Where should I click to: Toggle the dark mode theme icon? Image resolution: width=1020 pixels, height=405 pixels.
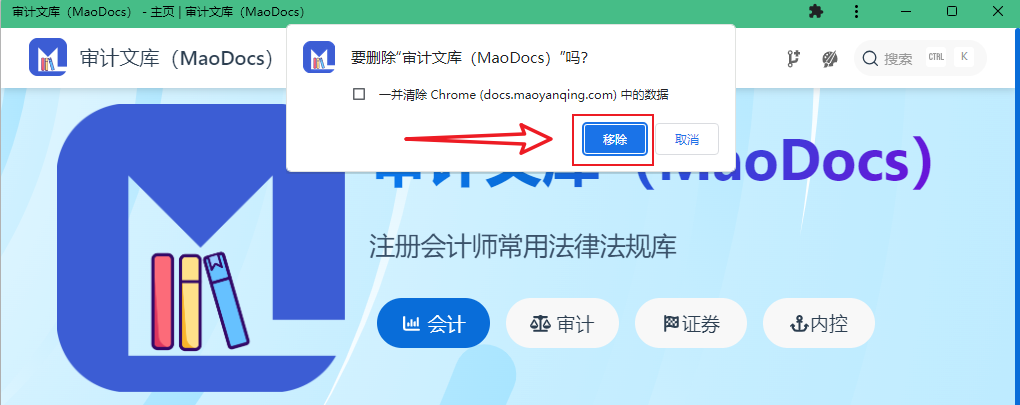pyautogui.click(x=829, y=59)
